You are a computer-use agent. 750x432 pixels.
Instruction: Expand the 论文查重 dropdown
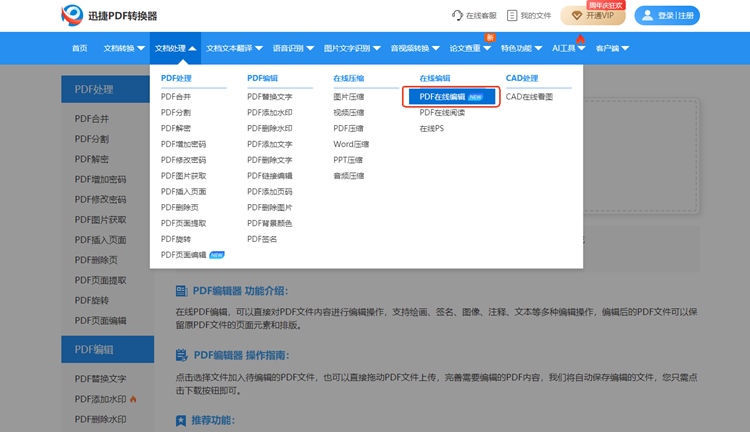click(470, 48)
